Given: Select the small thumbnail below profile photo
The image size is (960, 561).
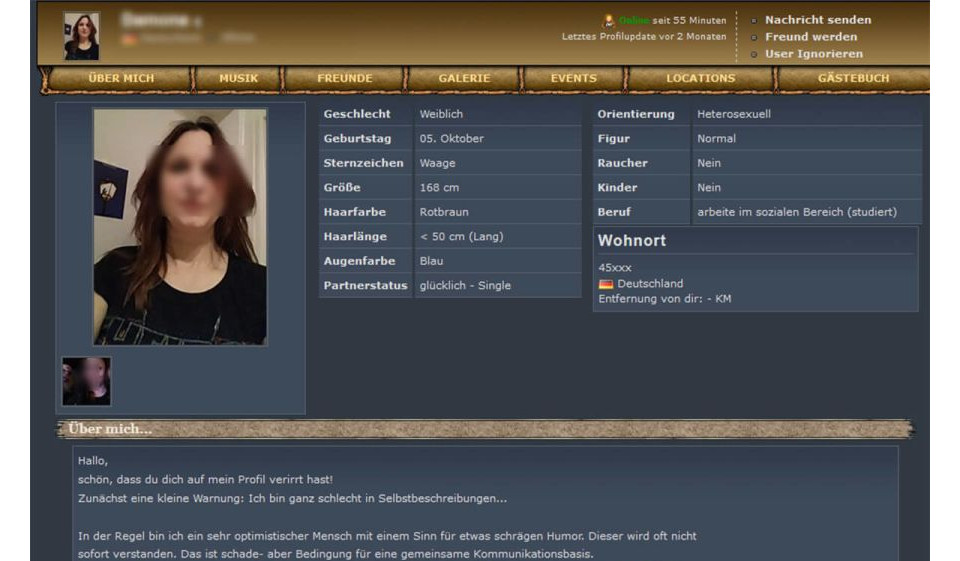Looking at the screenshot, I should click(87, 381).
